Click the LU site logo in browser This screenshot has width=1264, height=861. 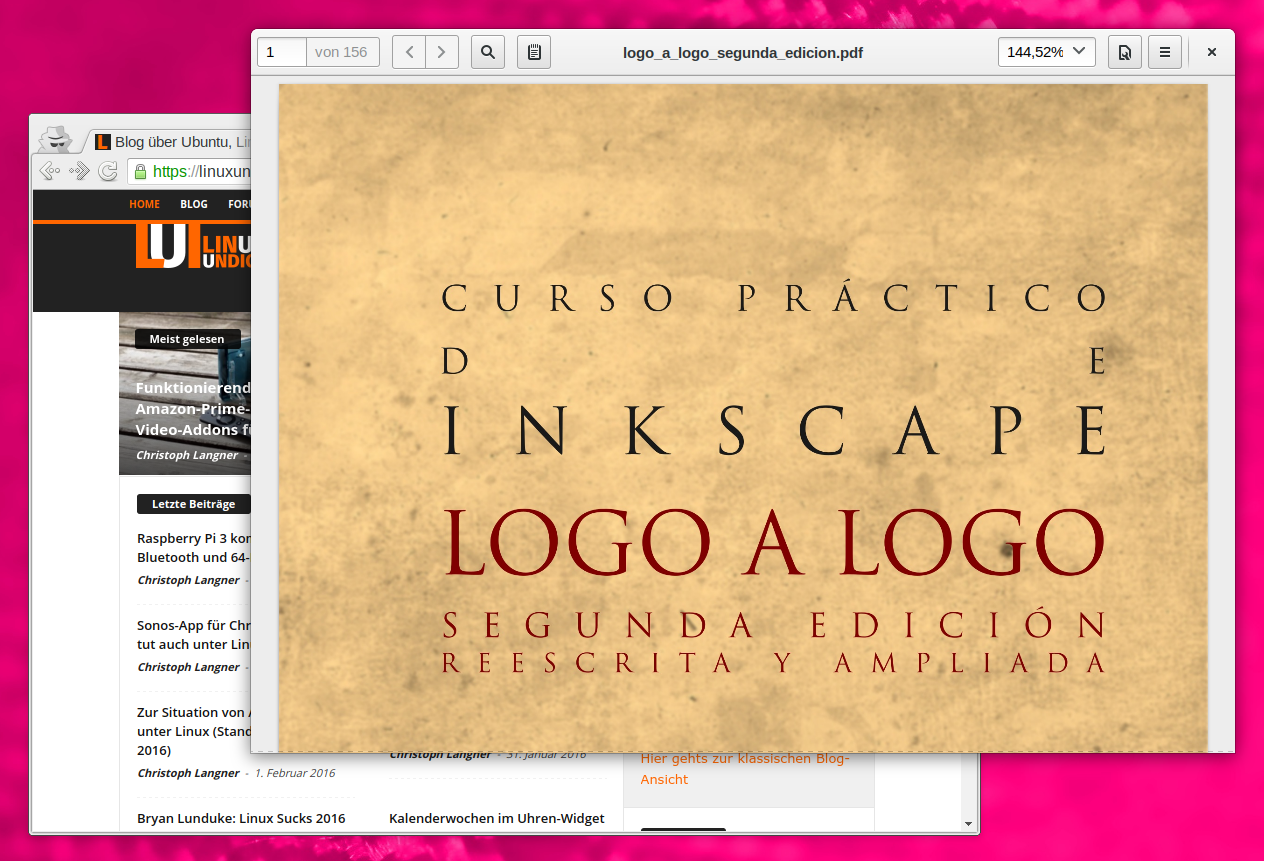(x=192, y=247)
